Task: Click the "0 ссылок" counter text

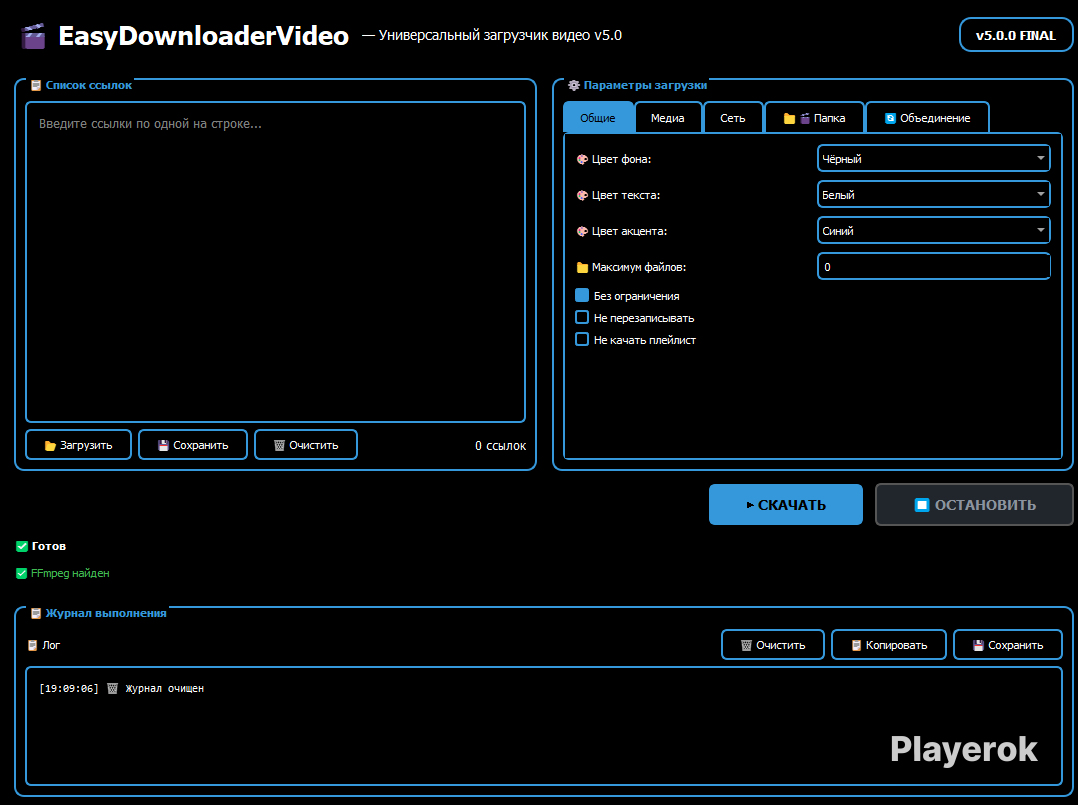Action: [500, 445]
